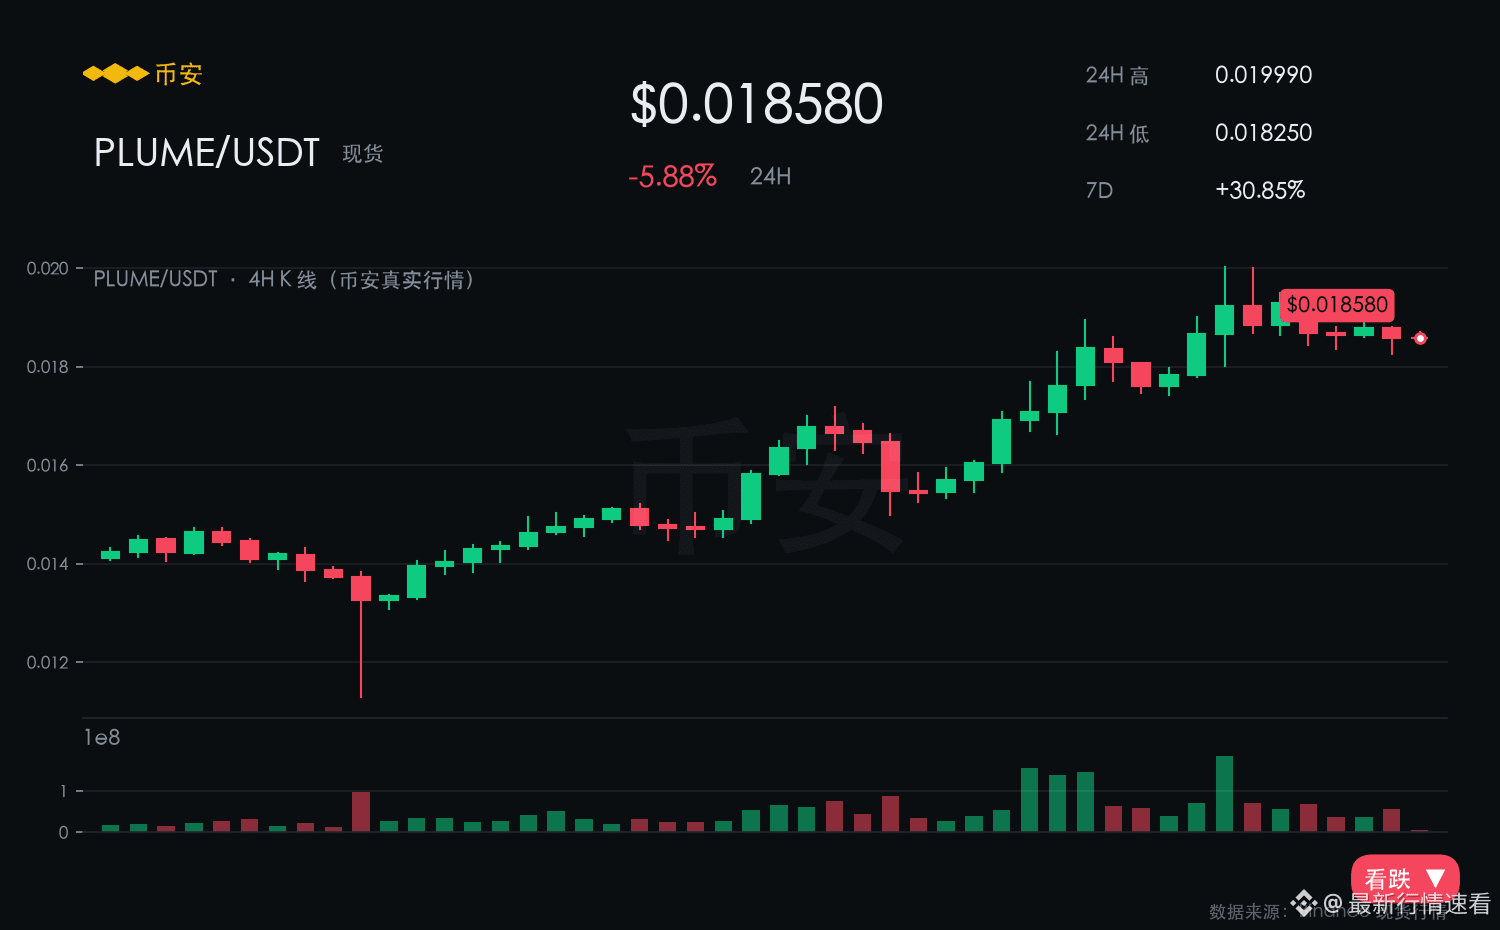The width and height of the screenshot is (1500, 930).
Task: Click the 现货 spot label
Action: pyautogui.click(x=362, y=154)
